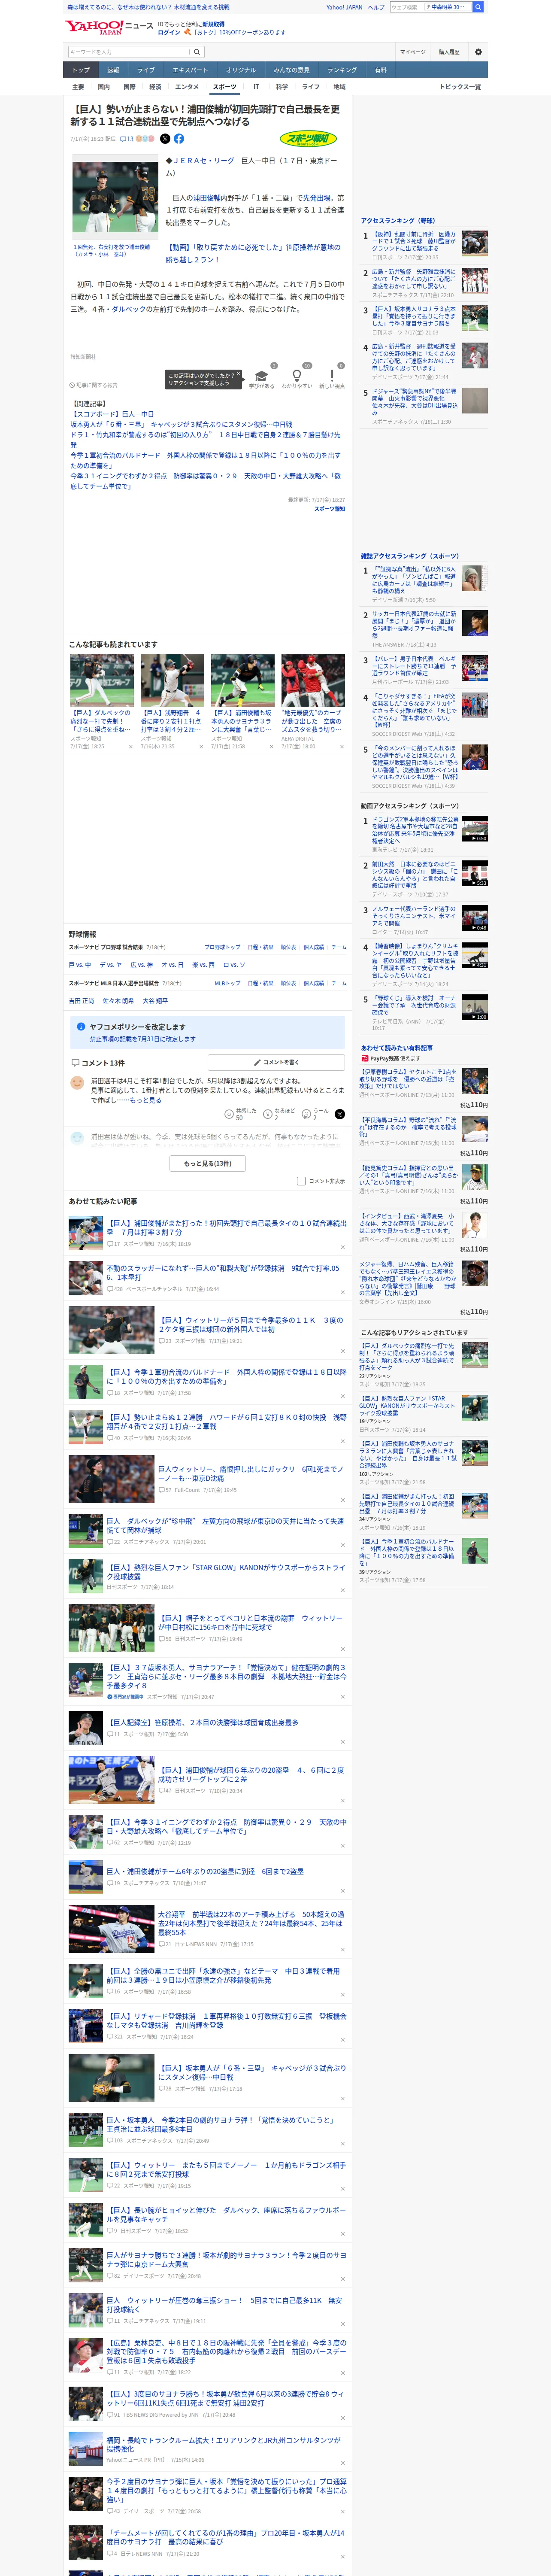This screenshot has height=2576, width=551.
Task: Switch to the ライブ tab
Action: (x=146, y=70)
